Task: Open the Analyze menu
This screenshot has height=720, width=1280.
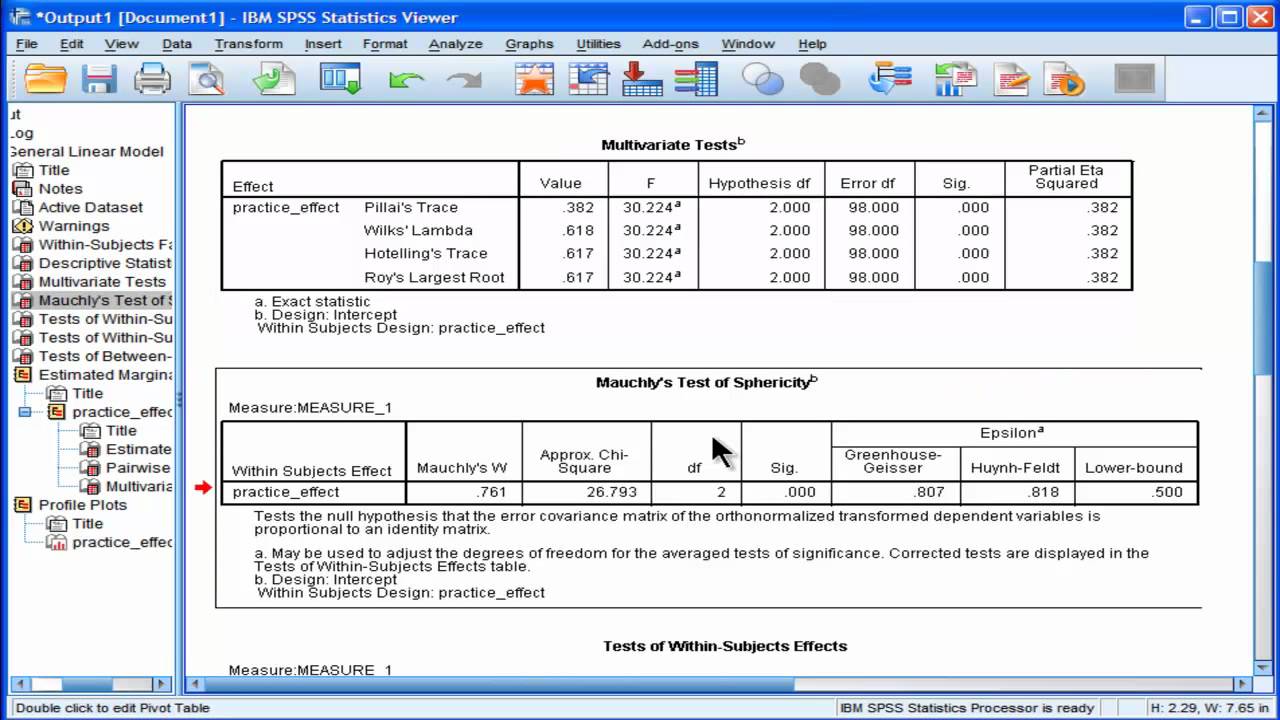Action: tap(455, 44)
